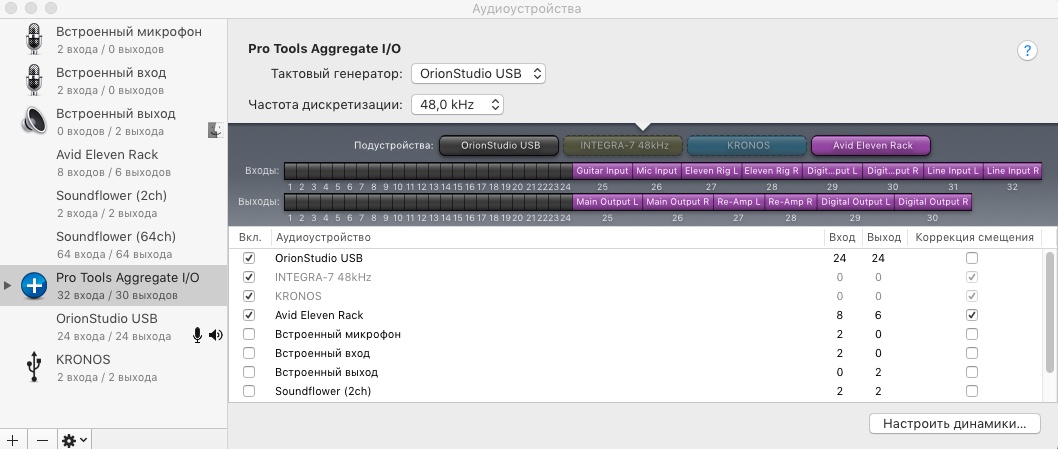Click the Встроенный выход speaker icon

point(34,122)
